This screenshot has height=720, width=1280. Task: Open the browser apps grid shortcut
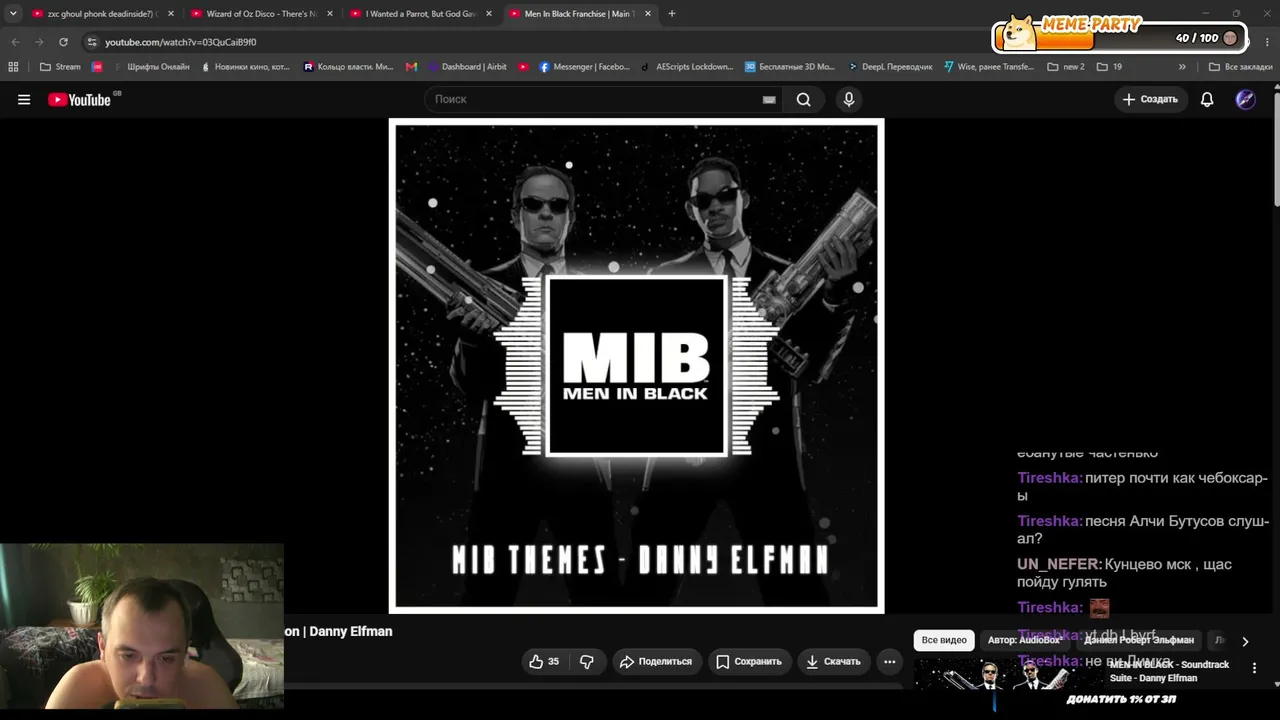pyautogui.click(x=13, y=67)
